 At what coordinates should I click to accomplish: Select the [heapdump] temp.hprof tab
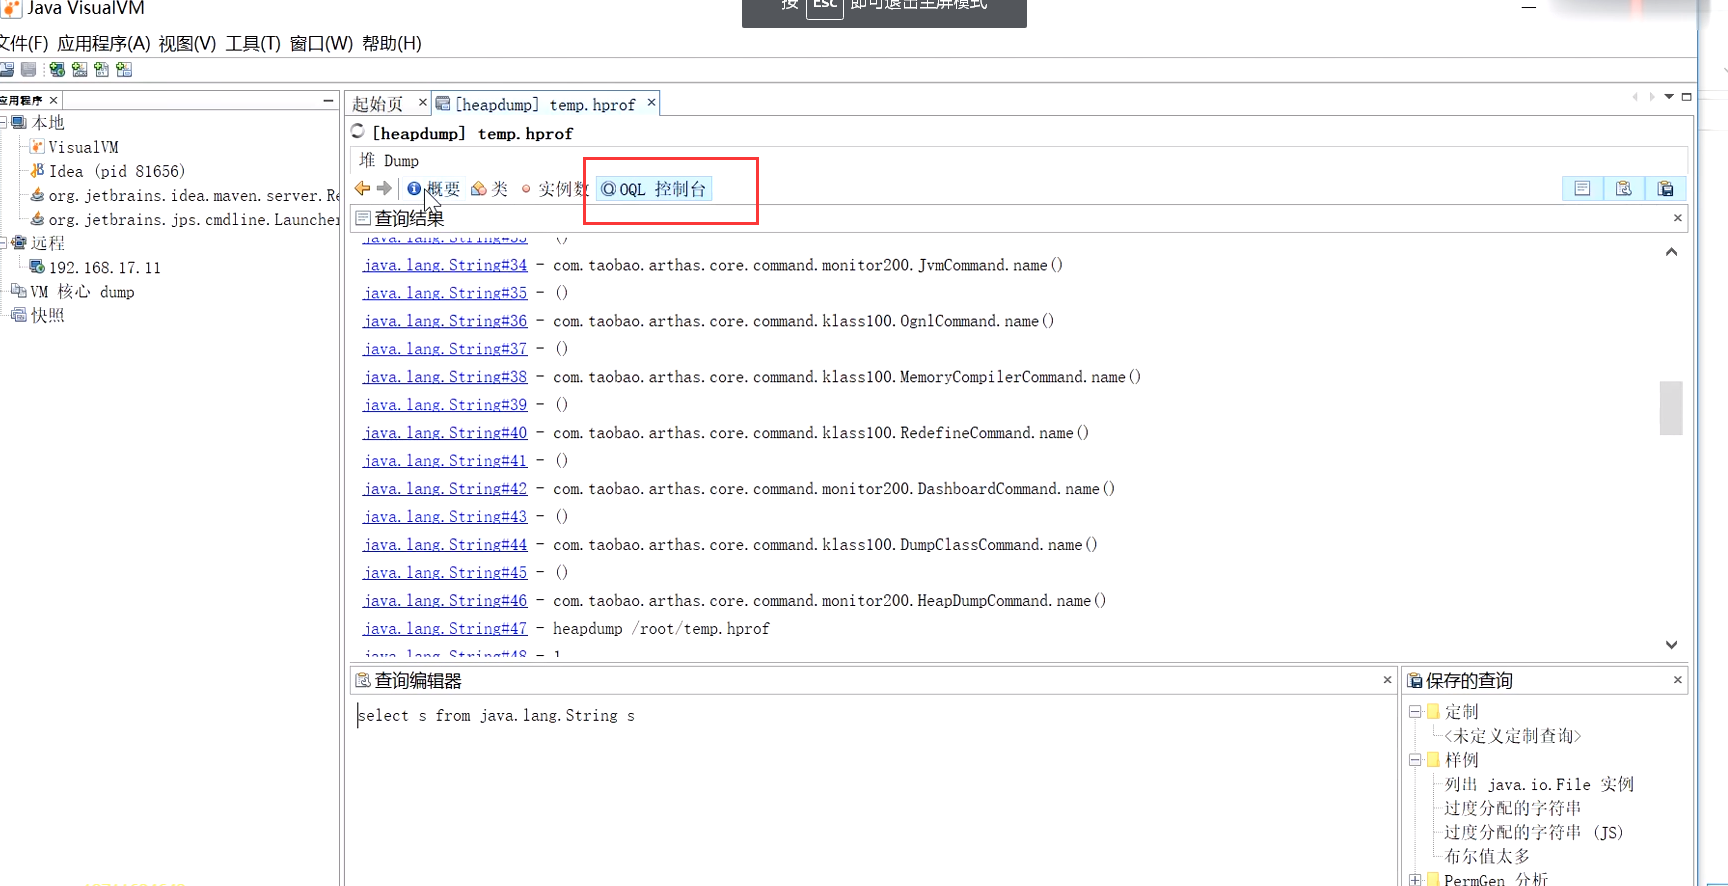tap(546, 104)
